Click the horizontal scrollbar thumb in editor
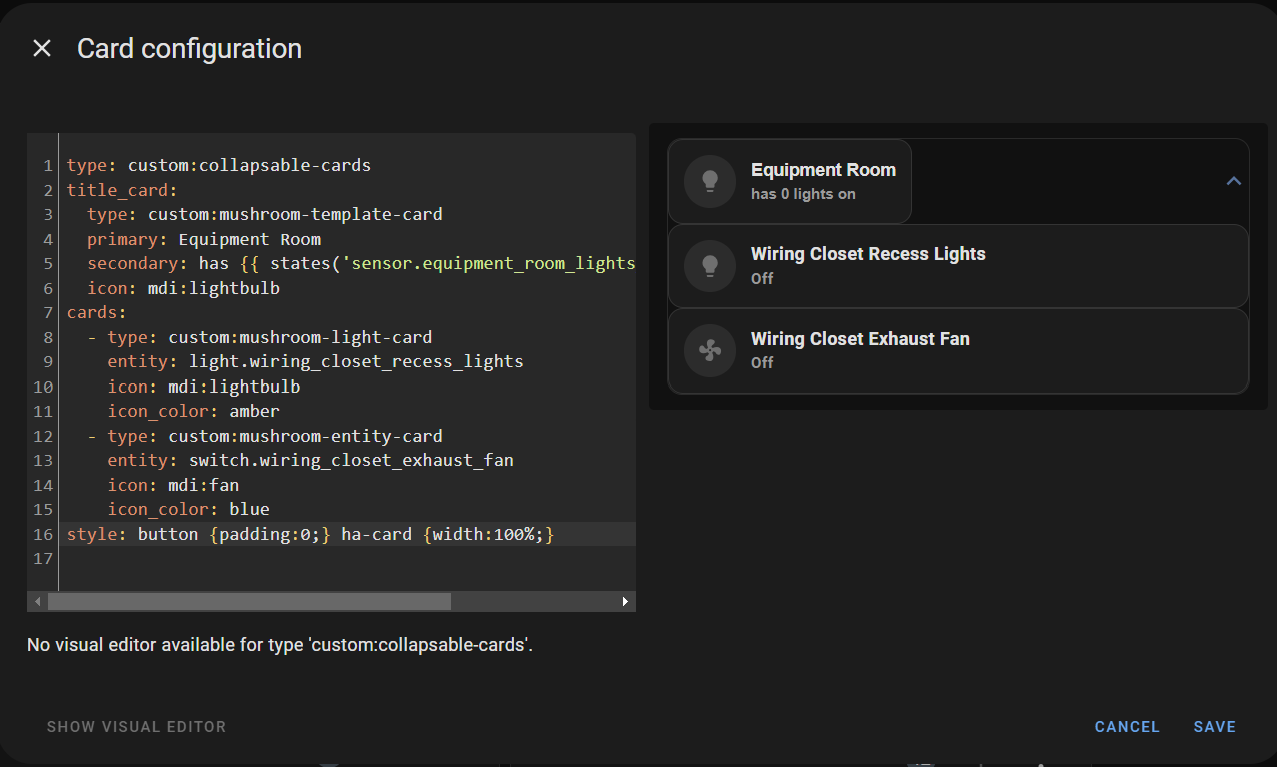This screenshot has width=1278, height=768. pos(249,602)
